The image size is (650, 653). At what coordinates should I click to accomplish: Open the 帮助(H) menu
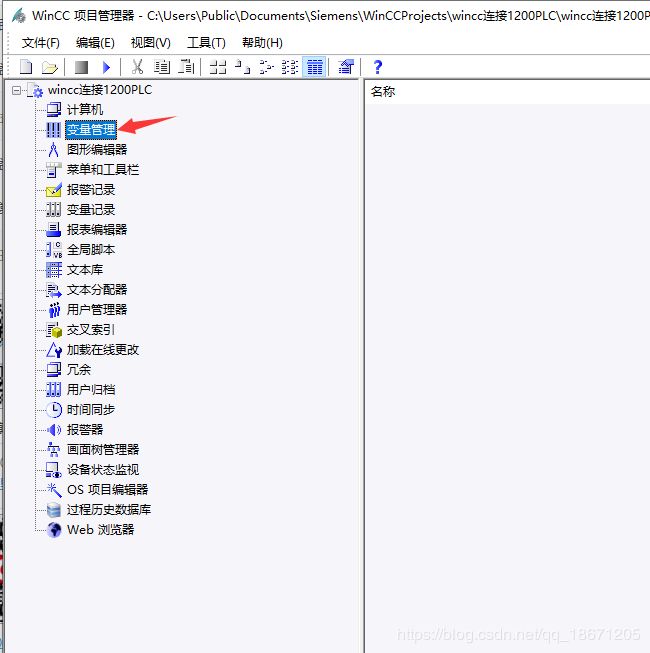(x=262, y=42)
